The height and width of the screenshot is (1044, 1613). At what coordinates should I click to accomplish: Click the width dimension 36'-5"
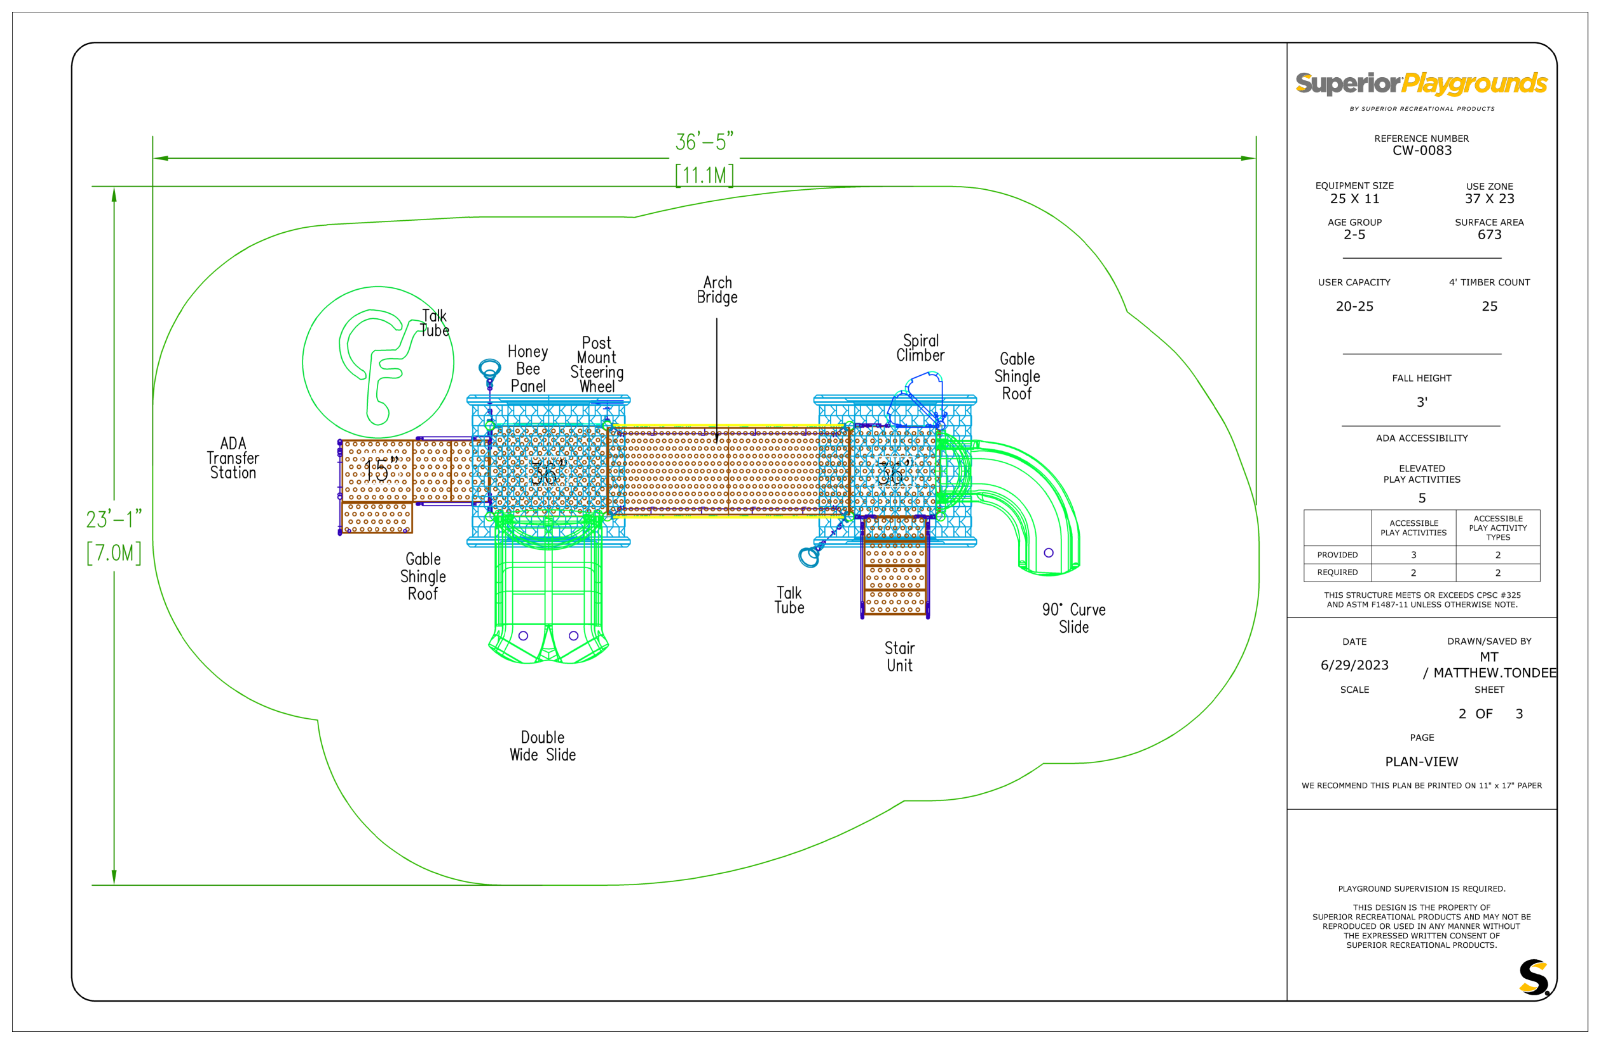[704, 142]
